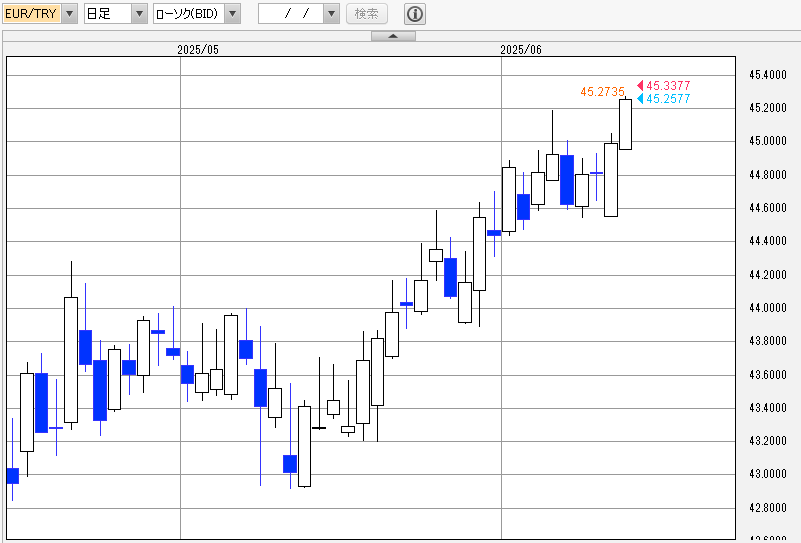Screen dimensions: 801x543
Task: Select the EUR/TRY currency pair field
Action: pyautogui.click(x=32, y=14)
